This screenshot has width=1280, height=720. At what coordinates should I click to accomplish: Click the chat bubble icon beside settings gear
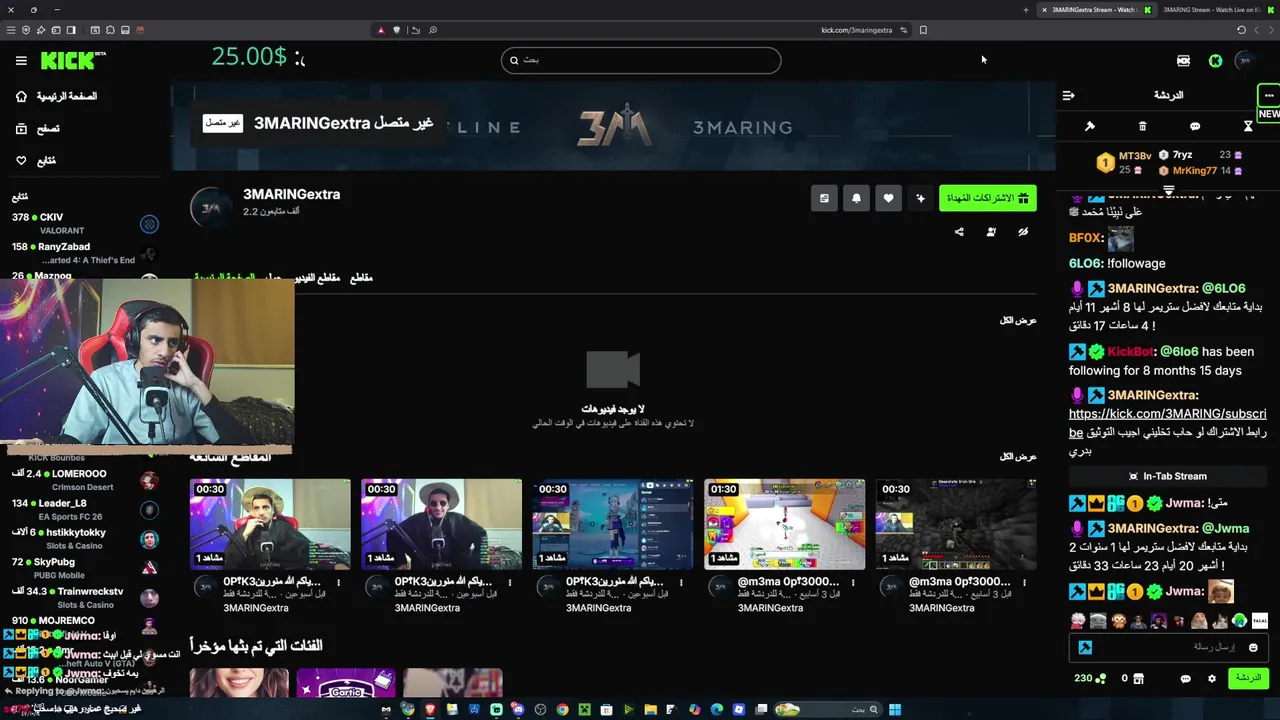click(x=1185, y=678)
